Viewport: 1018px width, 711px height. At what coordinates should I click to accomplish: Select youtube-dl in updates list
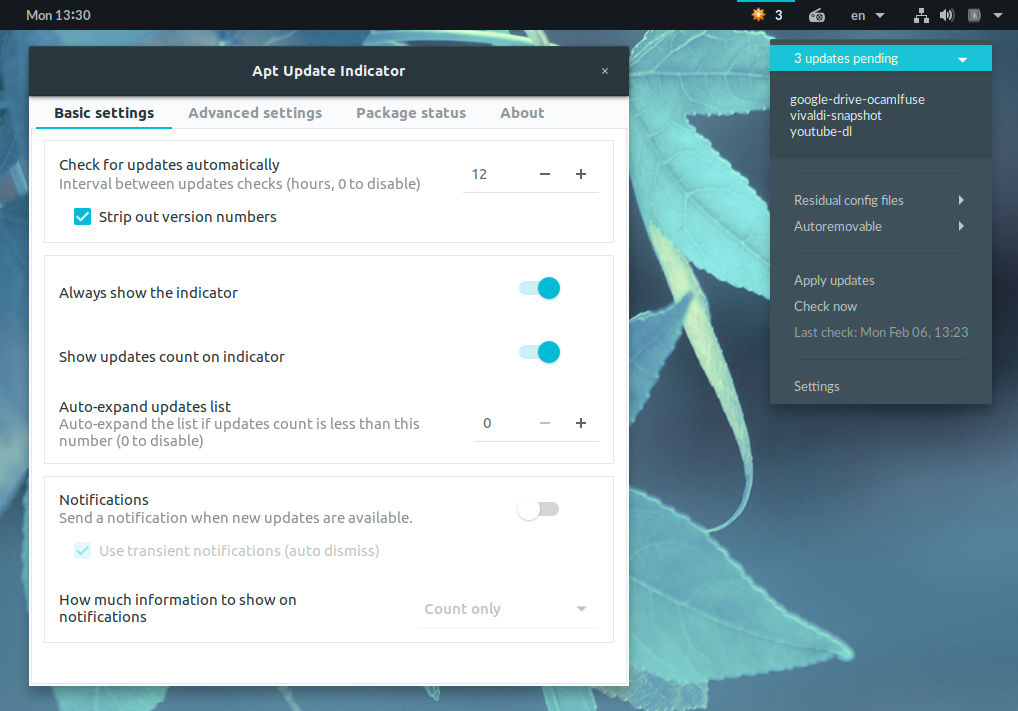click(x=821, y=131)
